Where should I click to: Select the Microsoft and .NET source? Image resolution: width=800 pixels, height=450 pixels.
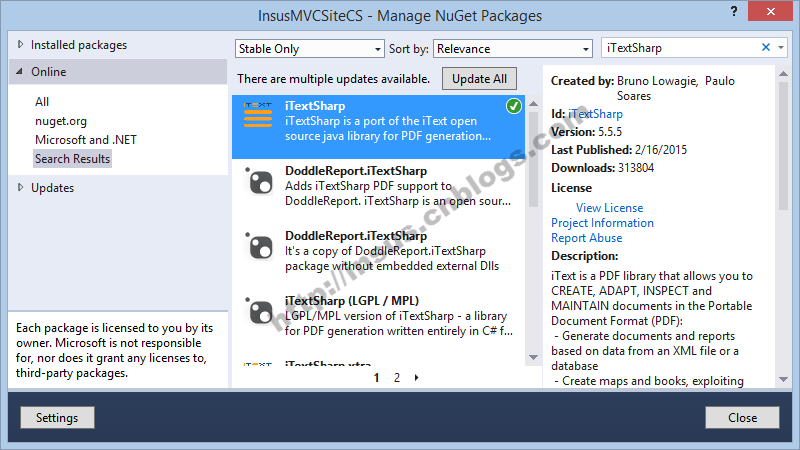tap(86, 140)
